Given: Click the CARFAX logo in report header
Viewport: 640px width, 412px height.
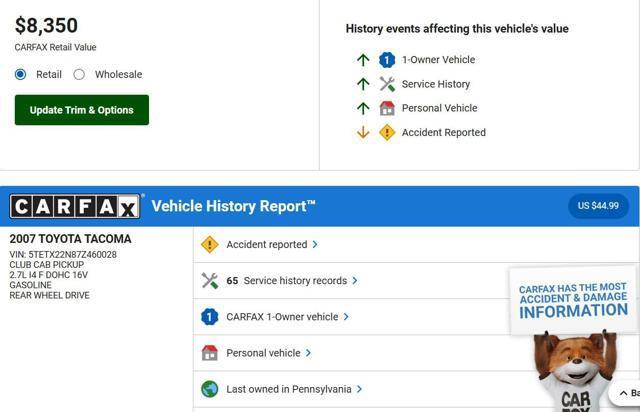Looking at the screenshot, I should 75,206.
